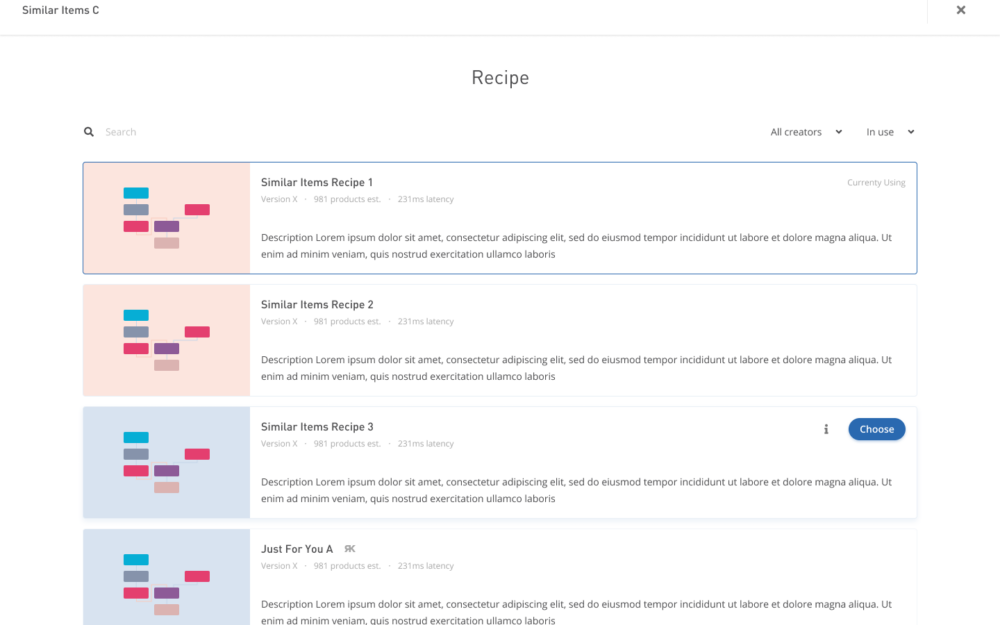Select Recipe 2 card by its description
This screenshot has height=625, width=1000.
[576, 368]
